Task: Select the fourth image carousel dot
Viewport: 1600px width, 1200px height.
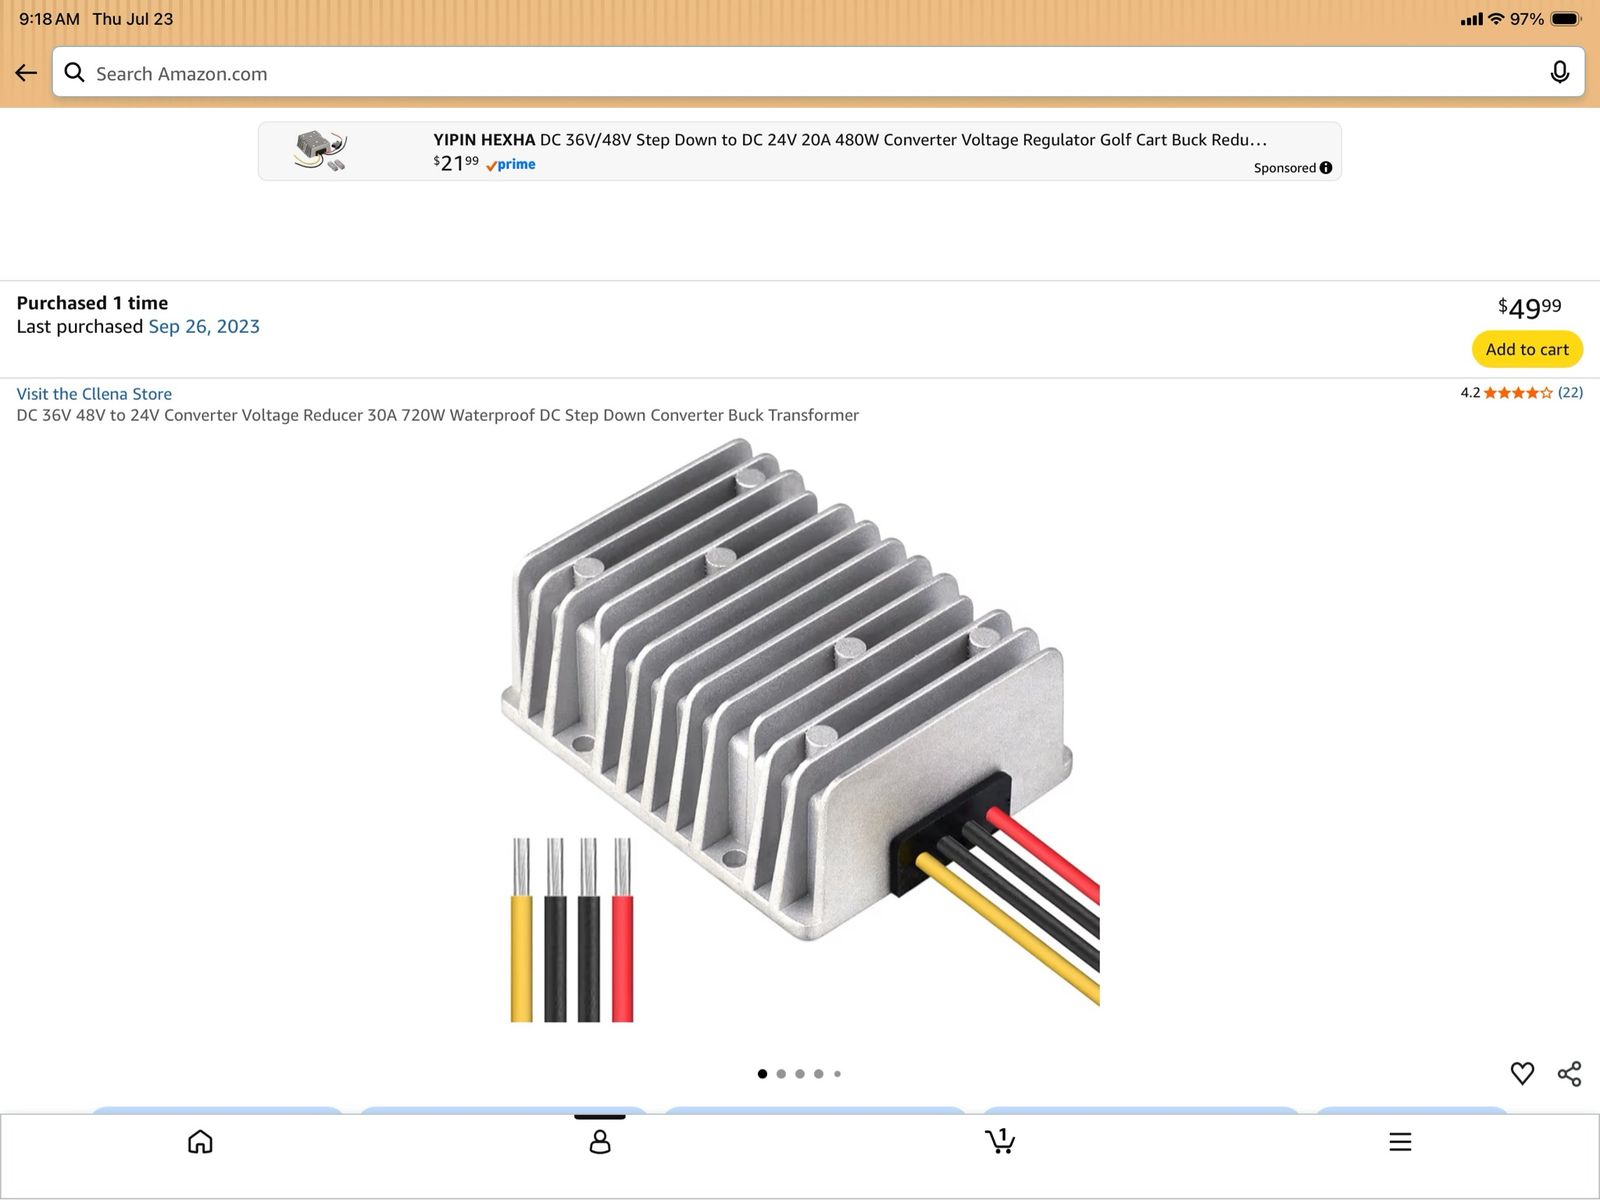Action: point(819,1074)
